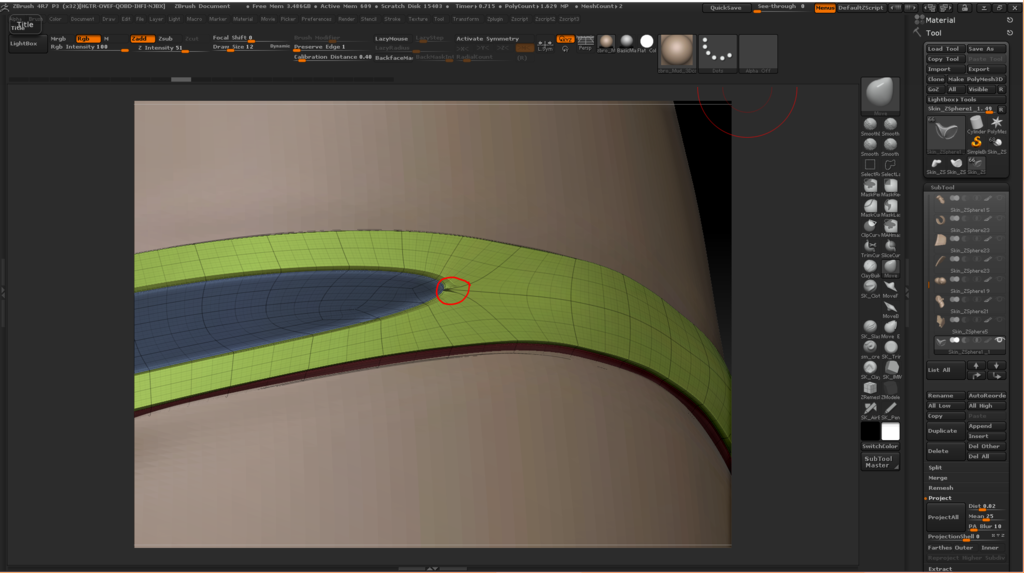The image size is (1024, 573).
Task: Choose the SliceCurve brush icon
Action: coord(890,247)
